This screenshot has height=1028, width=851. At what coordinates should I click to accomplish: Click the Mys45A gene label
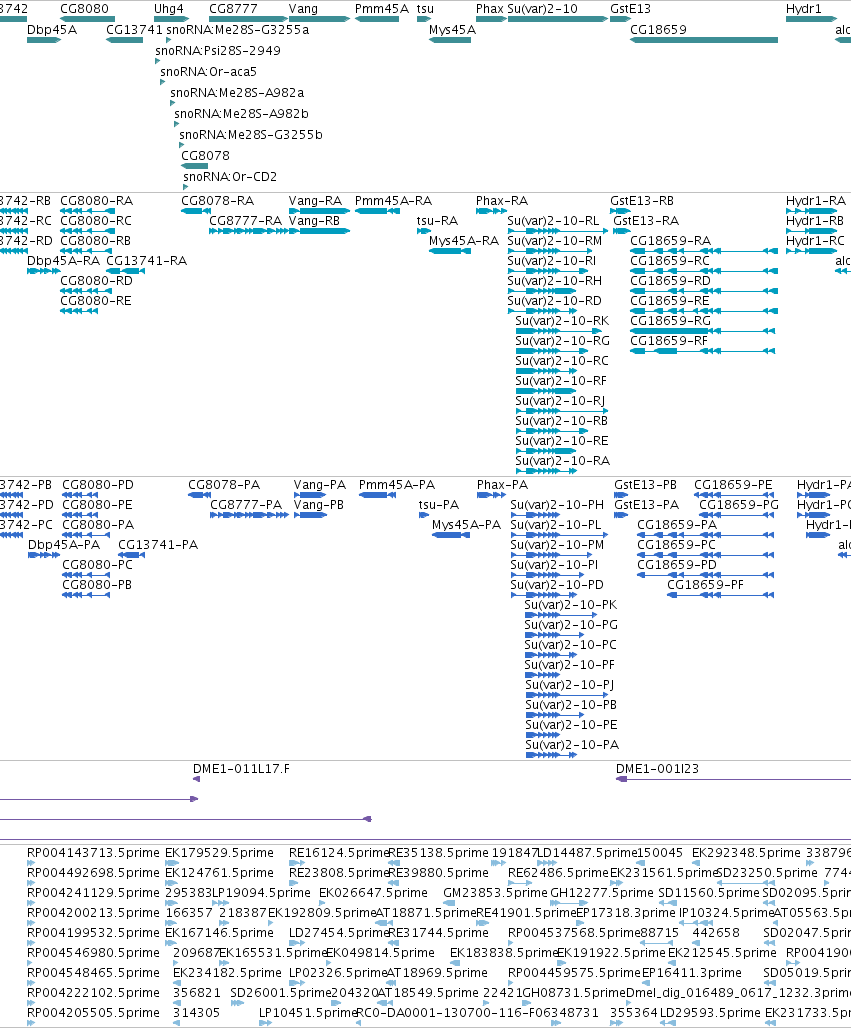pos(452,30)
